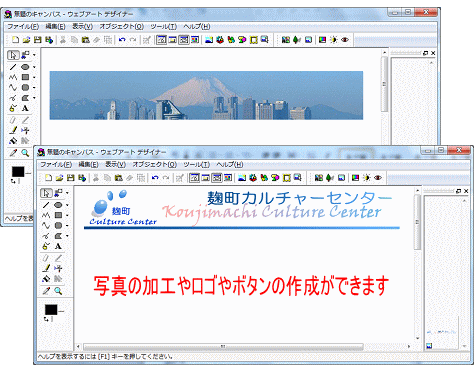Toggle first view-mode button in back window toolbar
Screen dimensions: 475x372
coord(162,40)
